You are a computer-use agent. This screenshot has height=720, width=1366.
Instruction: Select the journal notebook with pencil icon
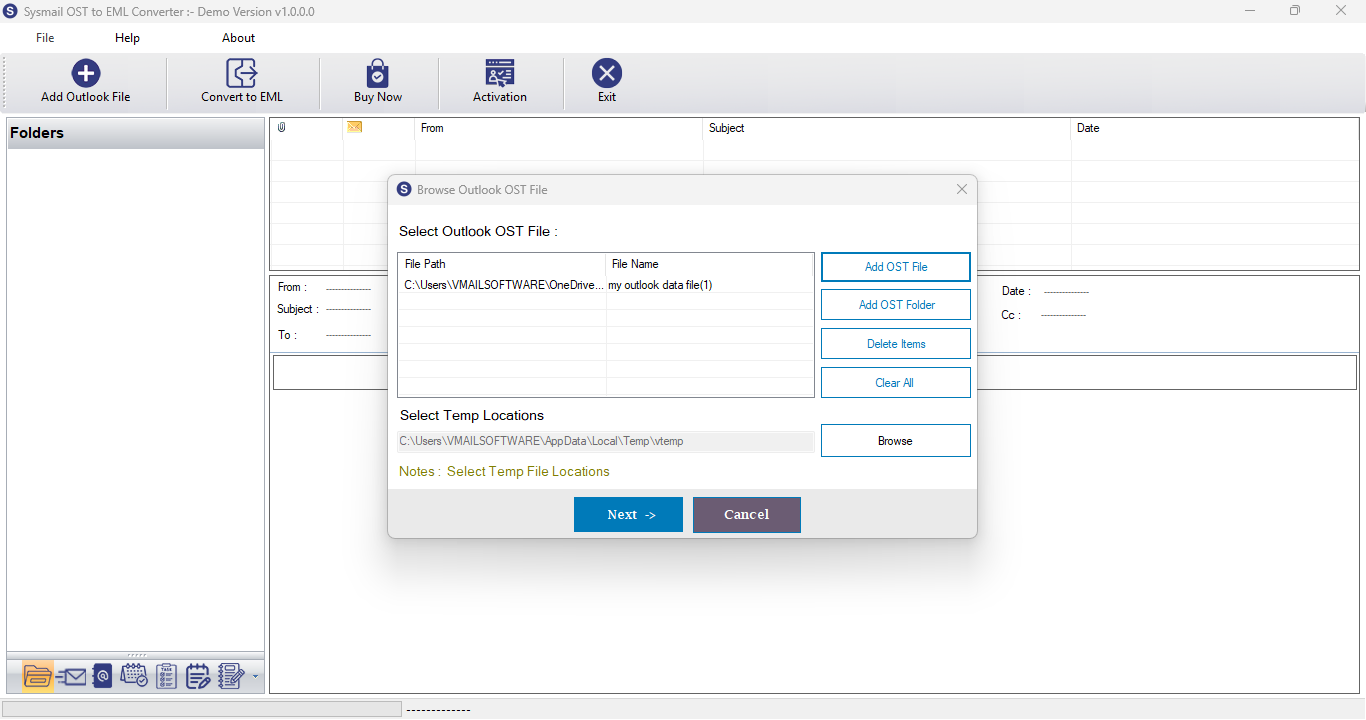coord(231,677)
